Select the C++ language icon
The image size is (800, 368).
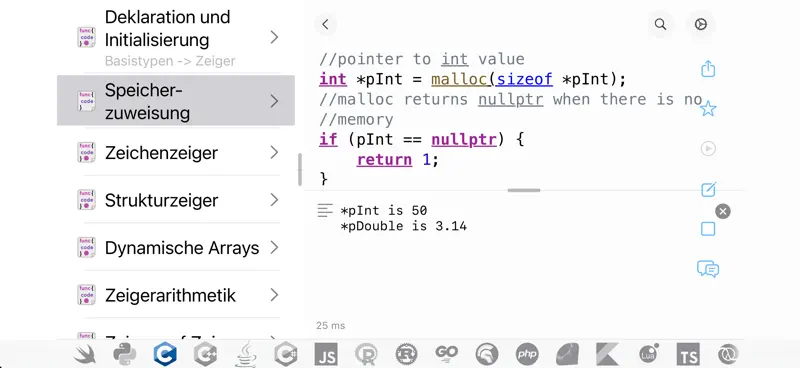click(x=206, y=354)
